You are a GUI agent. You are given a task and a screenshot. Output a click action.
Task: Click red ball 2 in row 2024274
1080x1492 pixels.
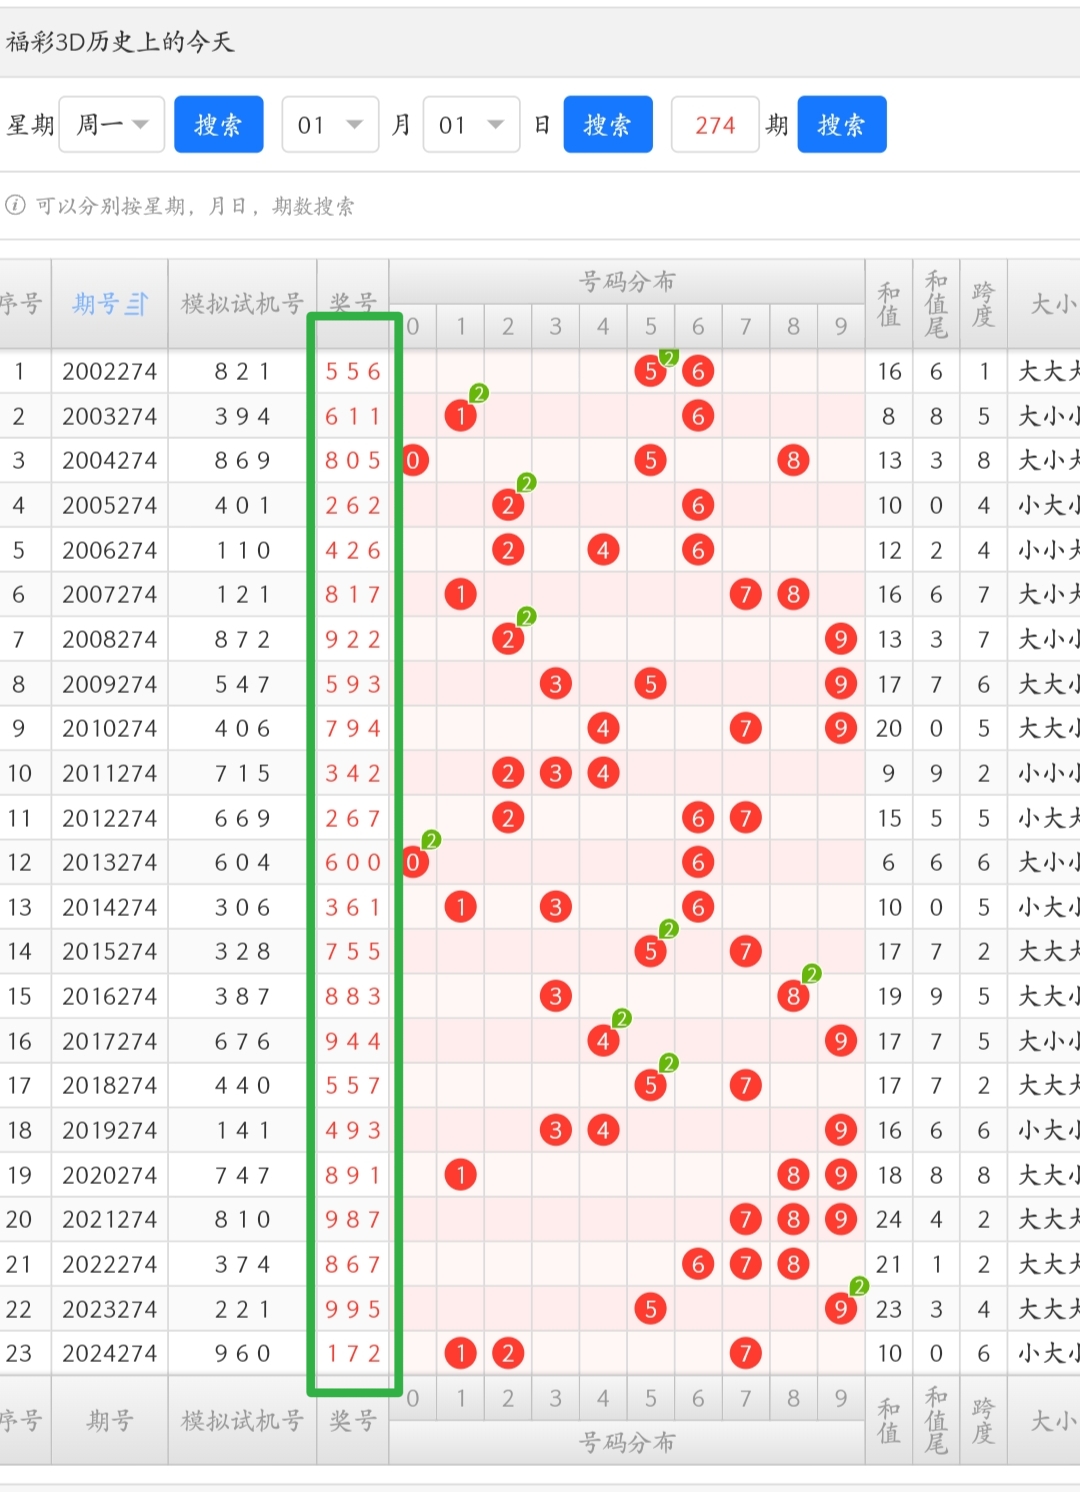[x=508, y=1353]
